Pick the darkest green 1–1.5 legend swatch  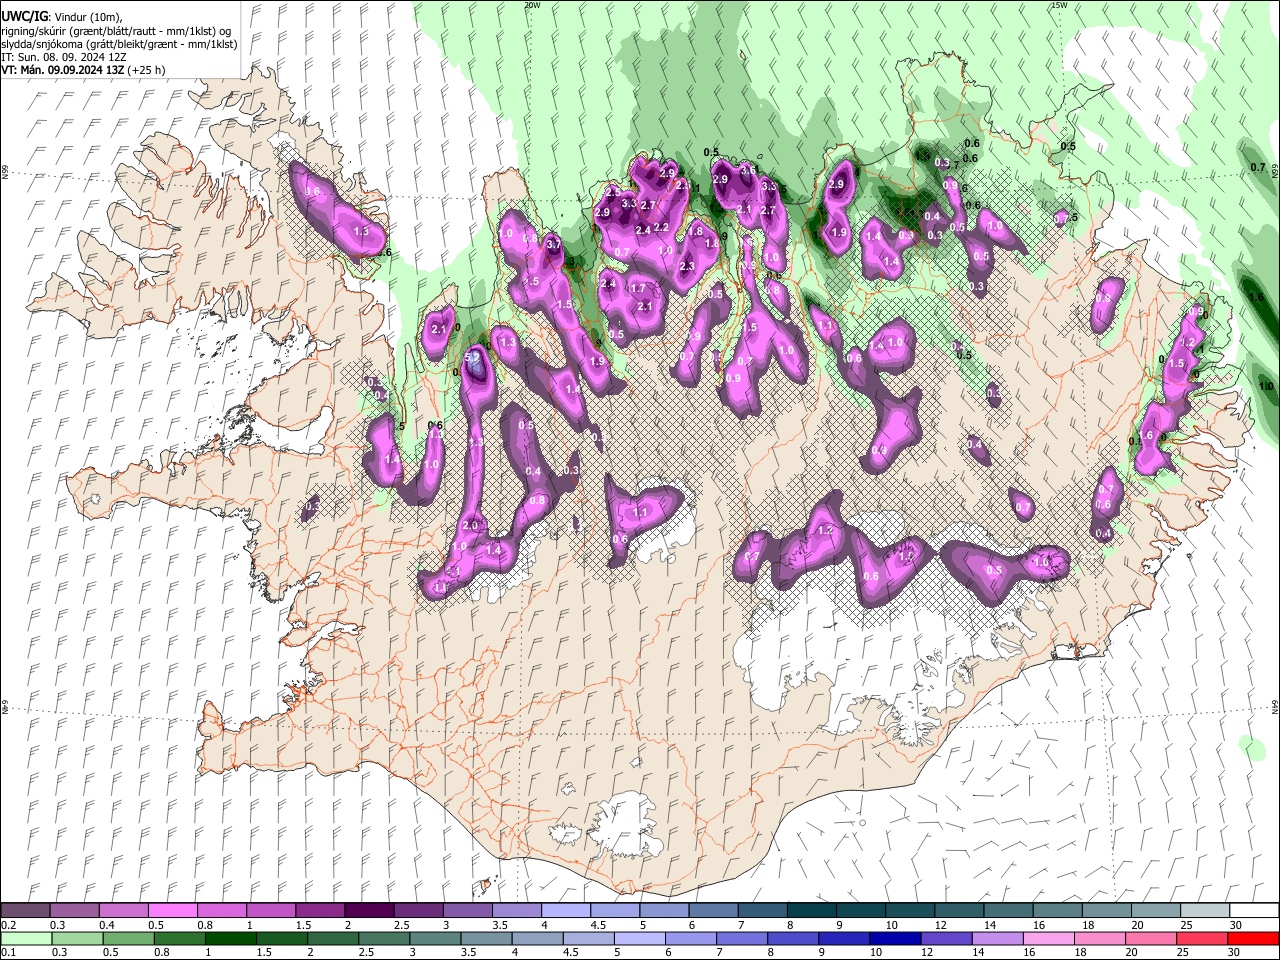point(231,938)
